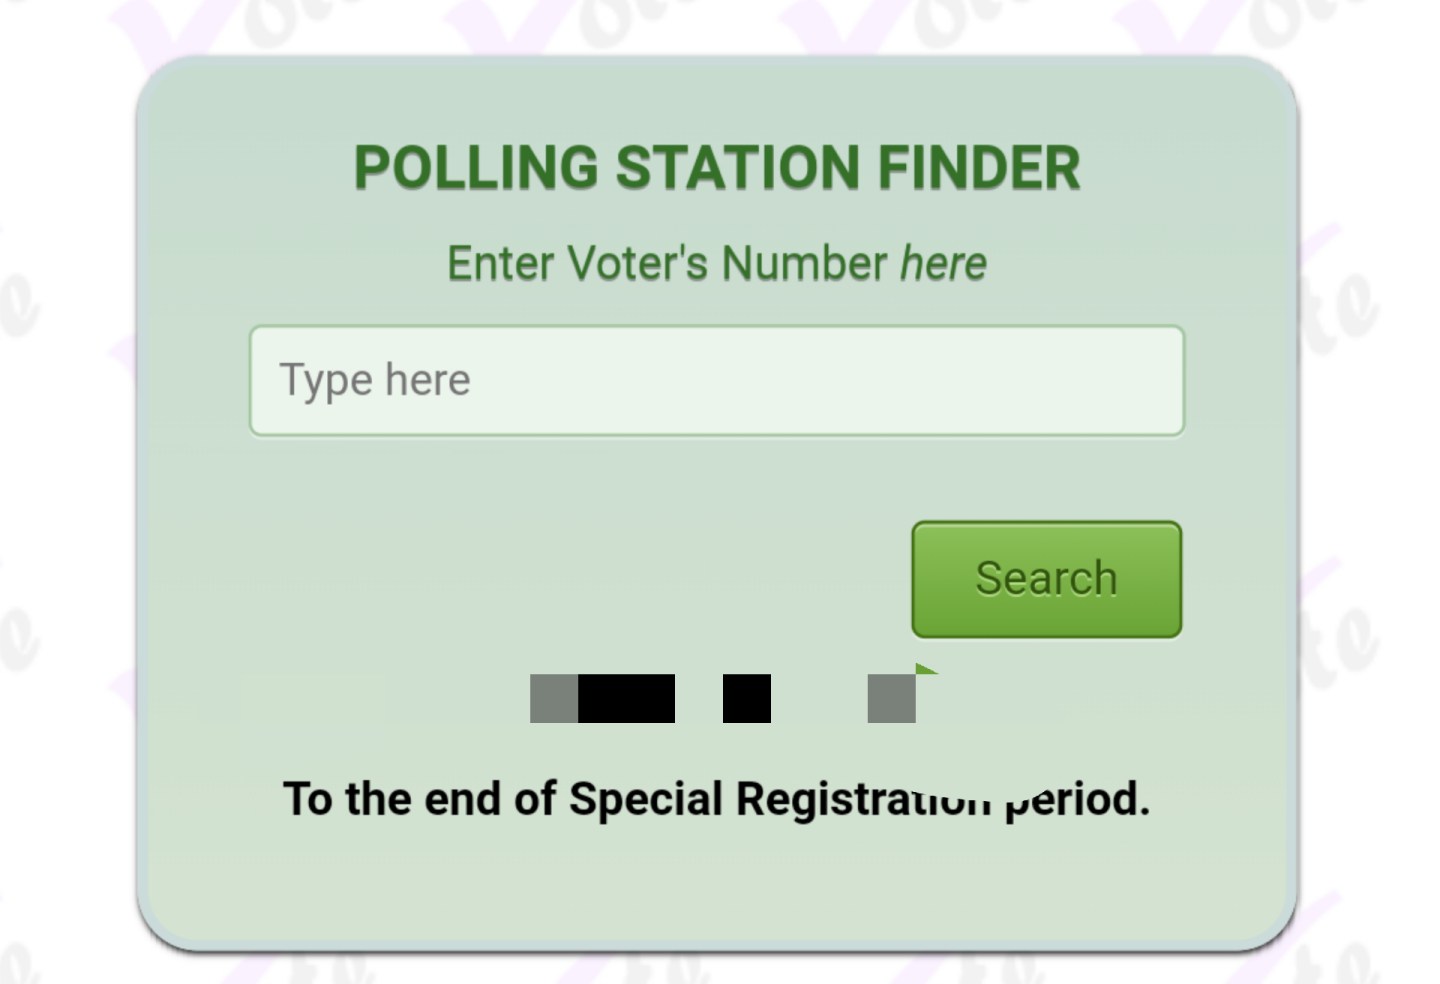Click the Special Registration period text
1440x984 pixels.
click(716, 799)
